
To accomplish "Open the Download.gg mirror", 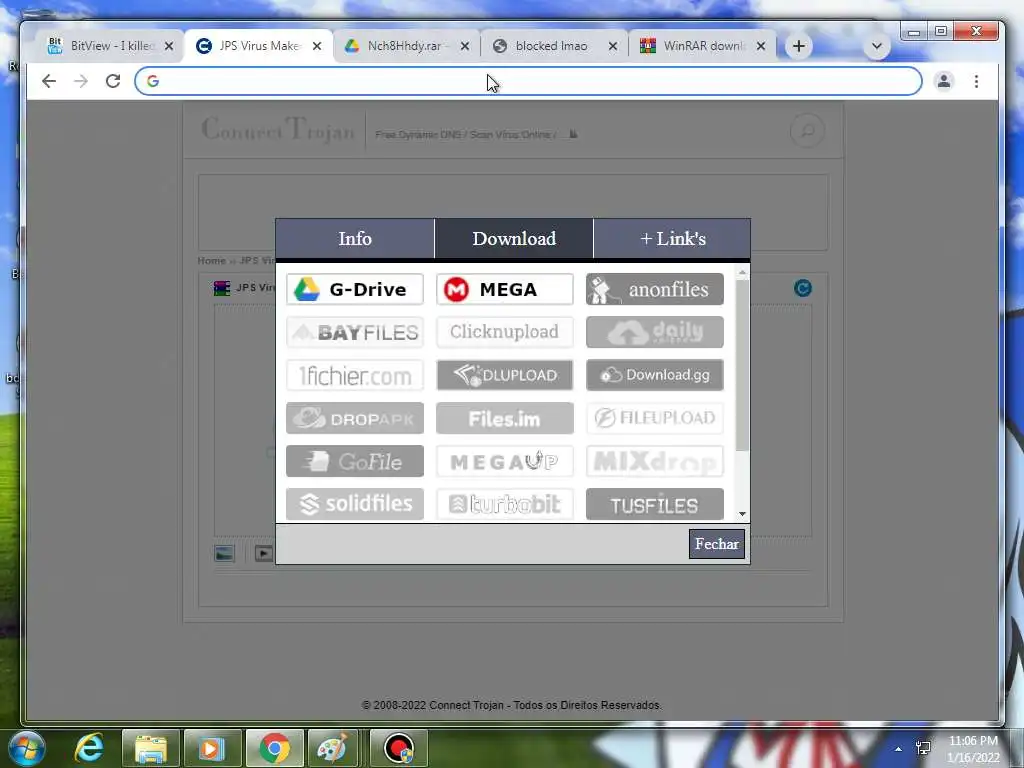I will point(654,376).
